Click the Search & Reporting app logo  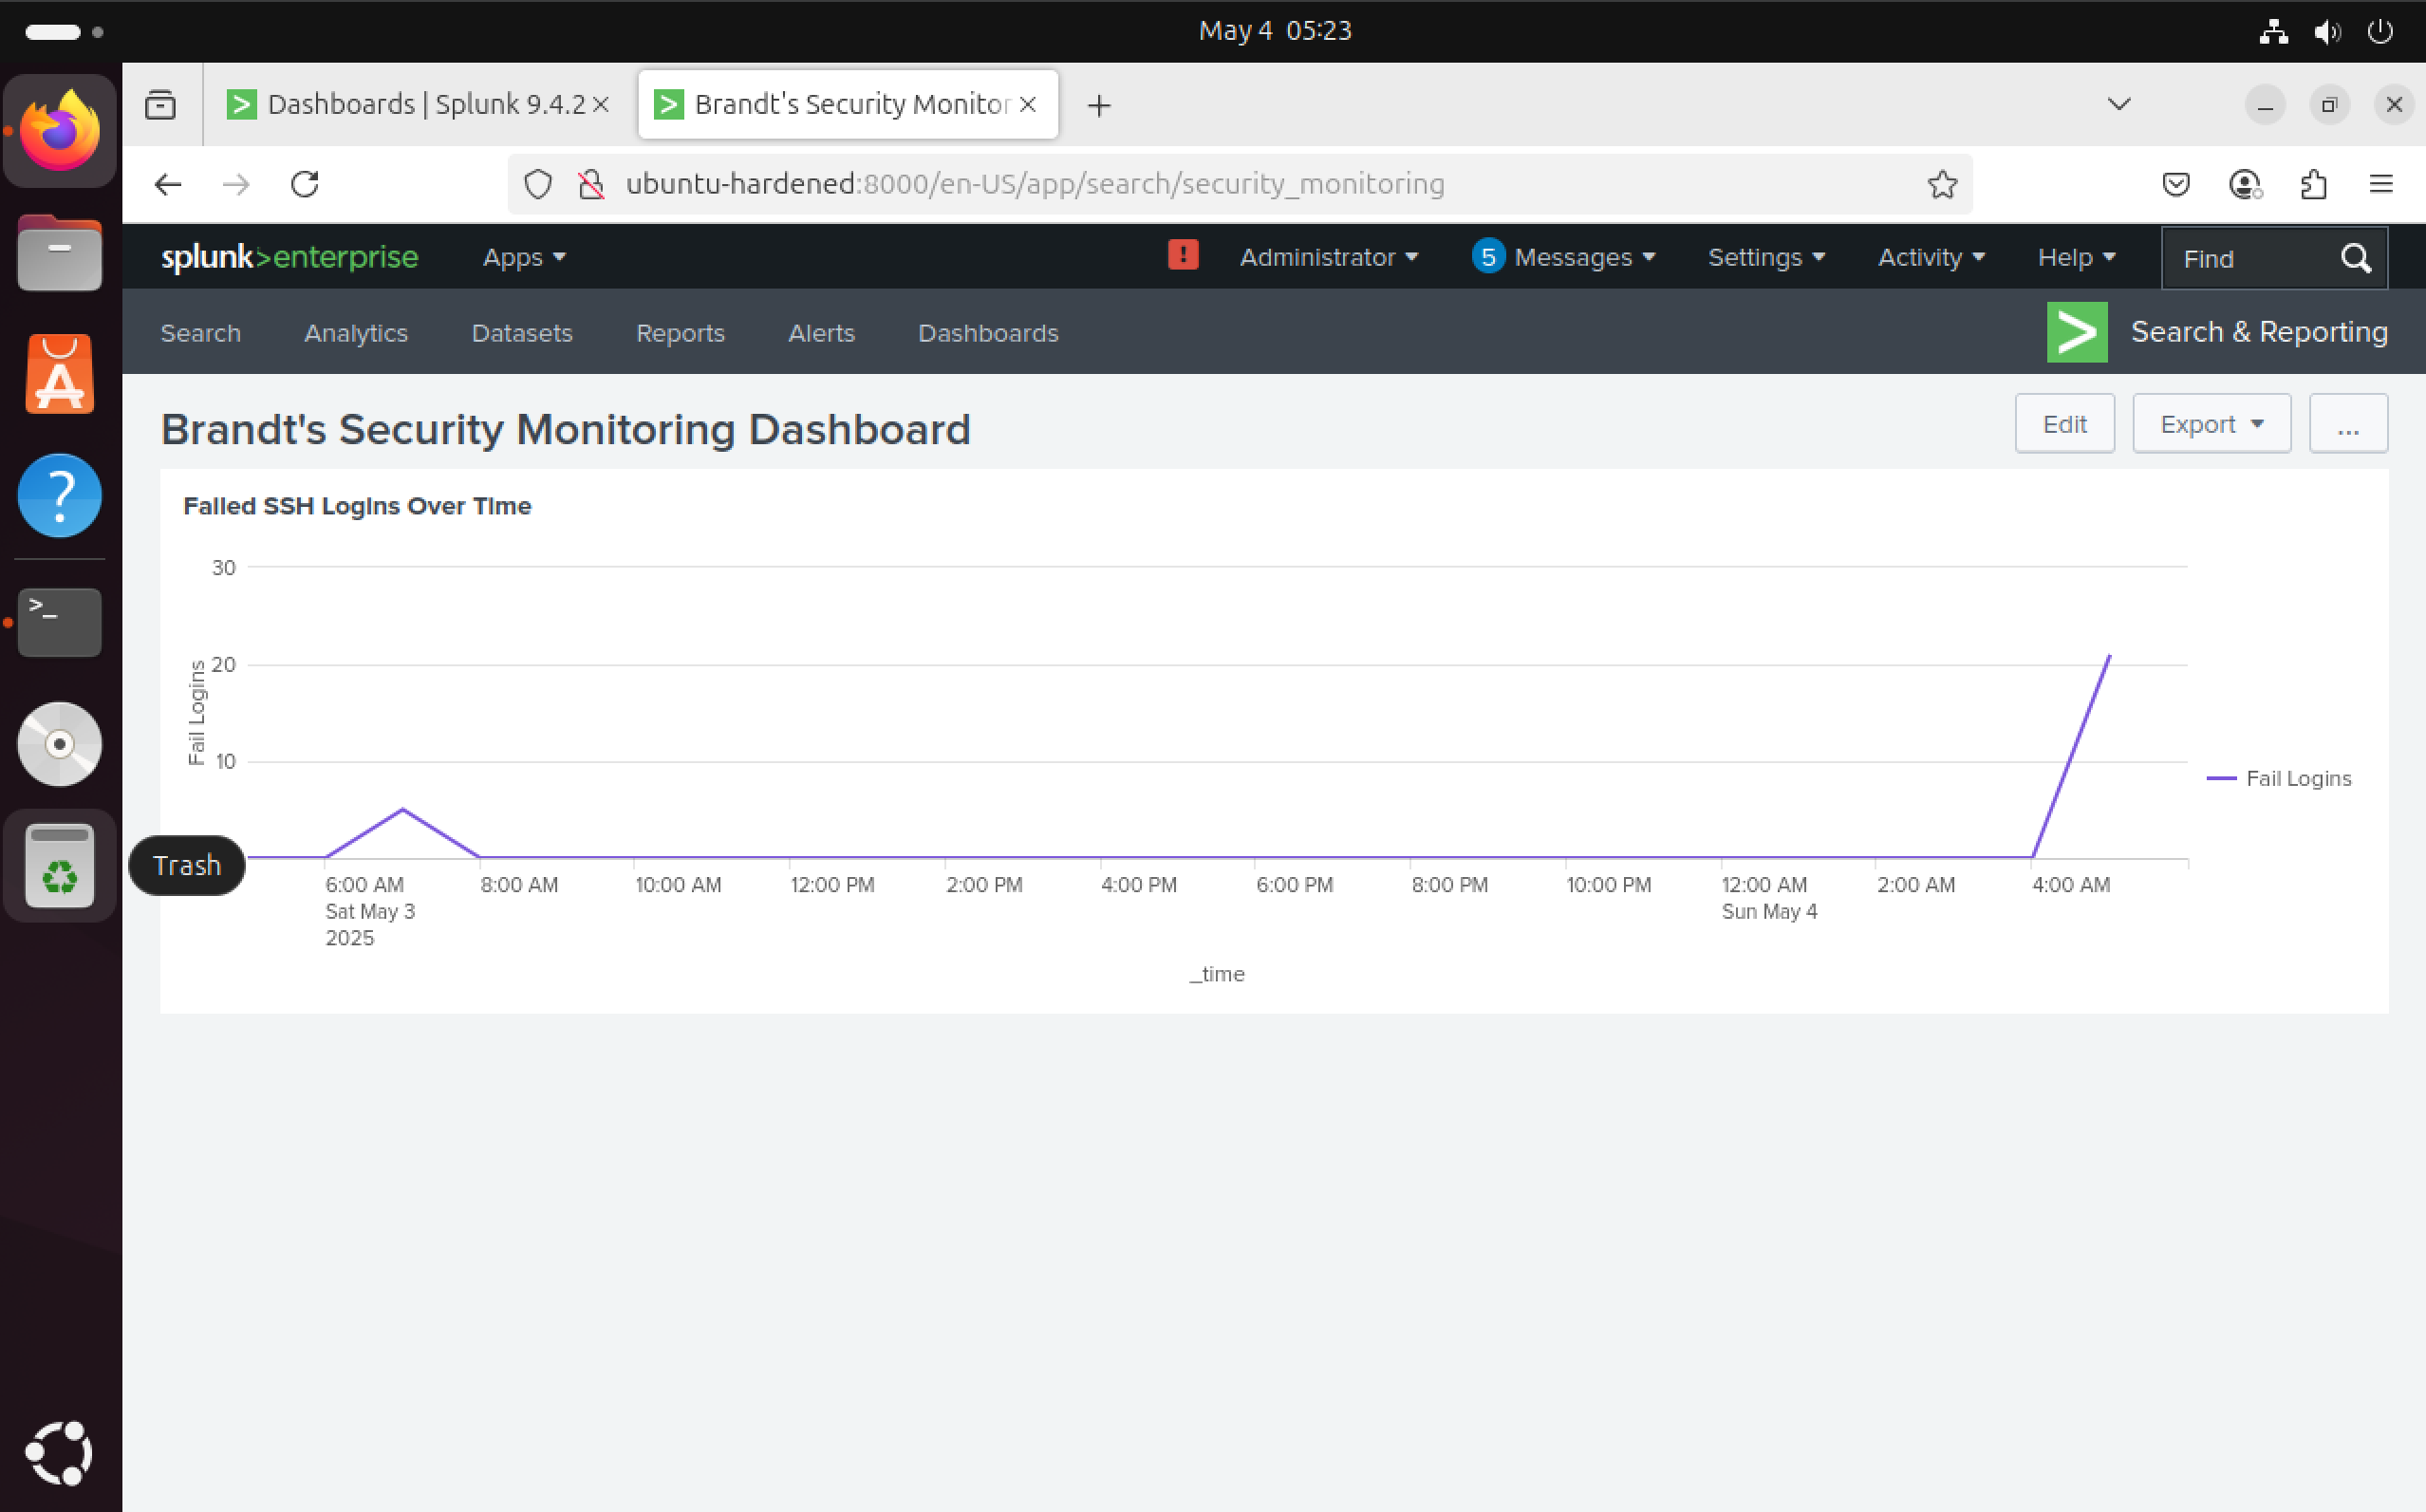pos(2076,332)
